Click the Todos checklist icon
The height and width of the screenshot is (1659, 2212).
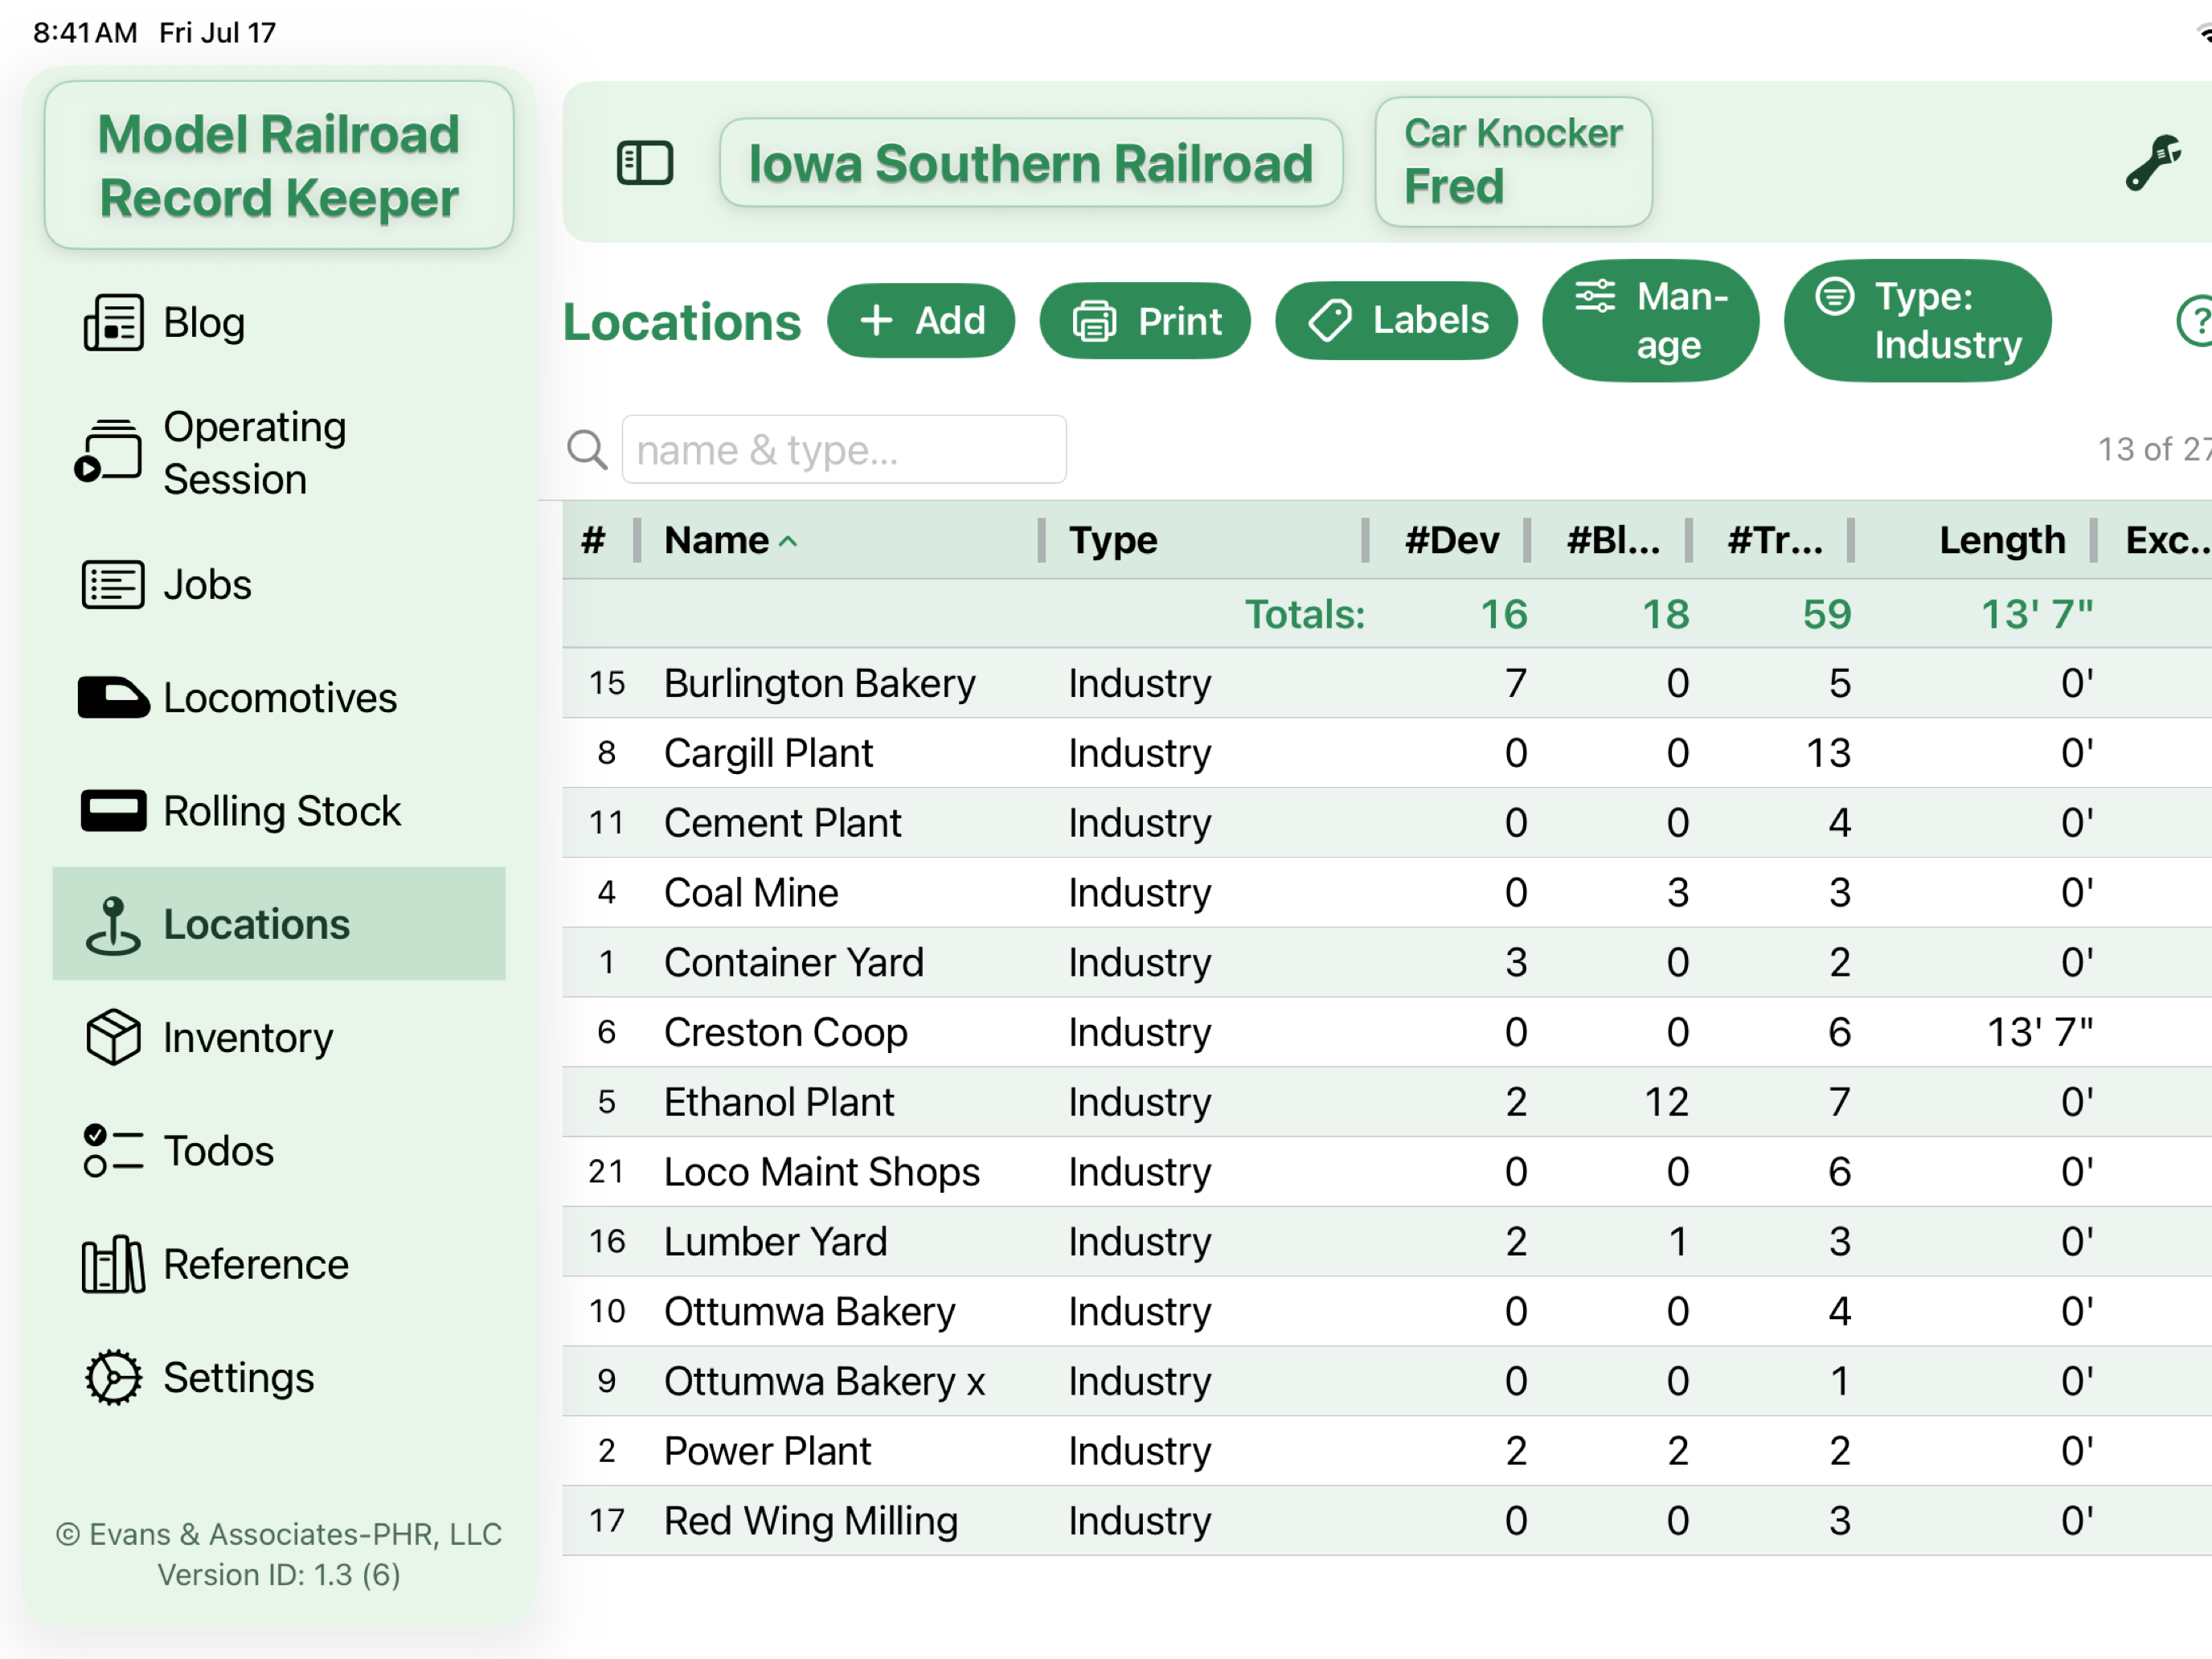coord(113,1151)
